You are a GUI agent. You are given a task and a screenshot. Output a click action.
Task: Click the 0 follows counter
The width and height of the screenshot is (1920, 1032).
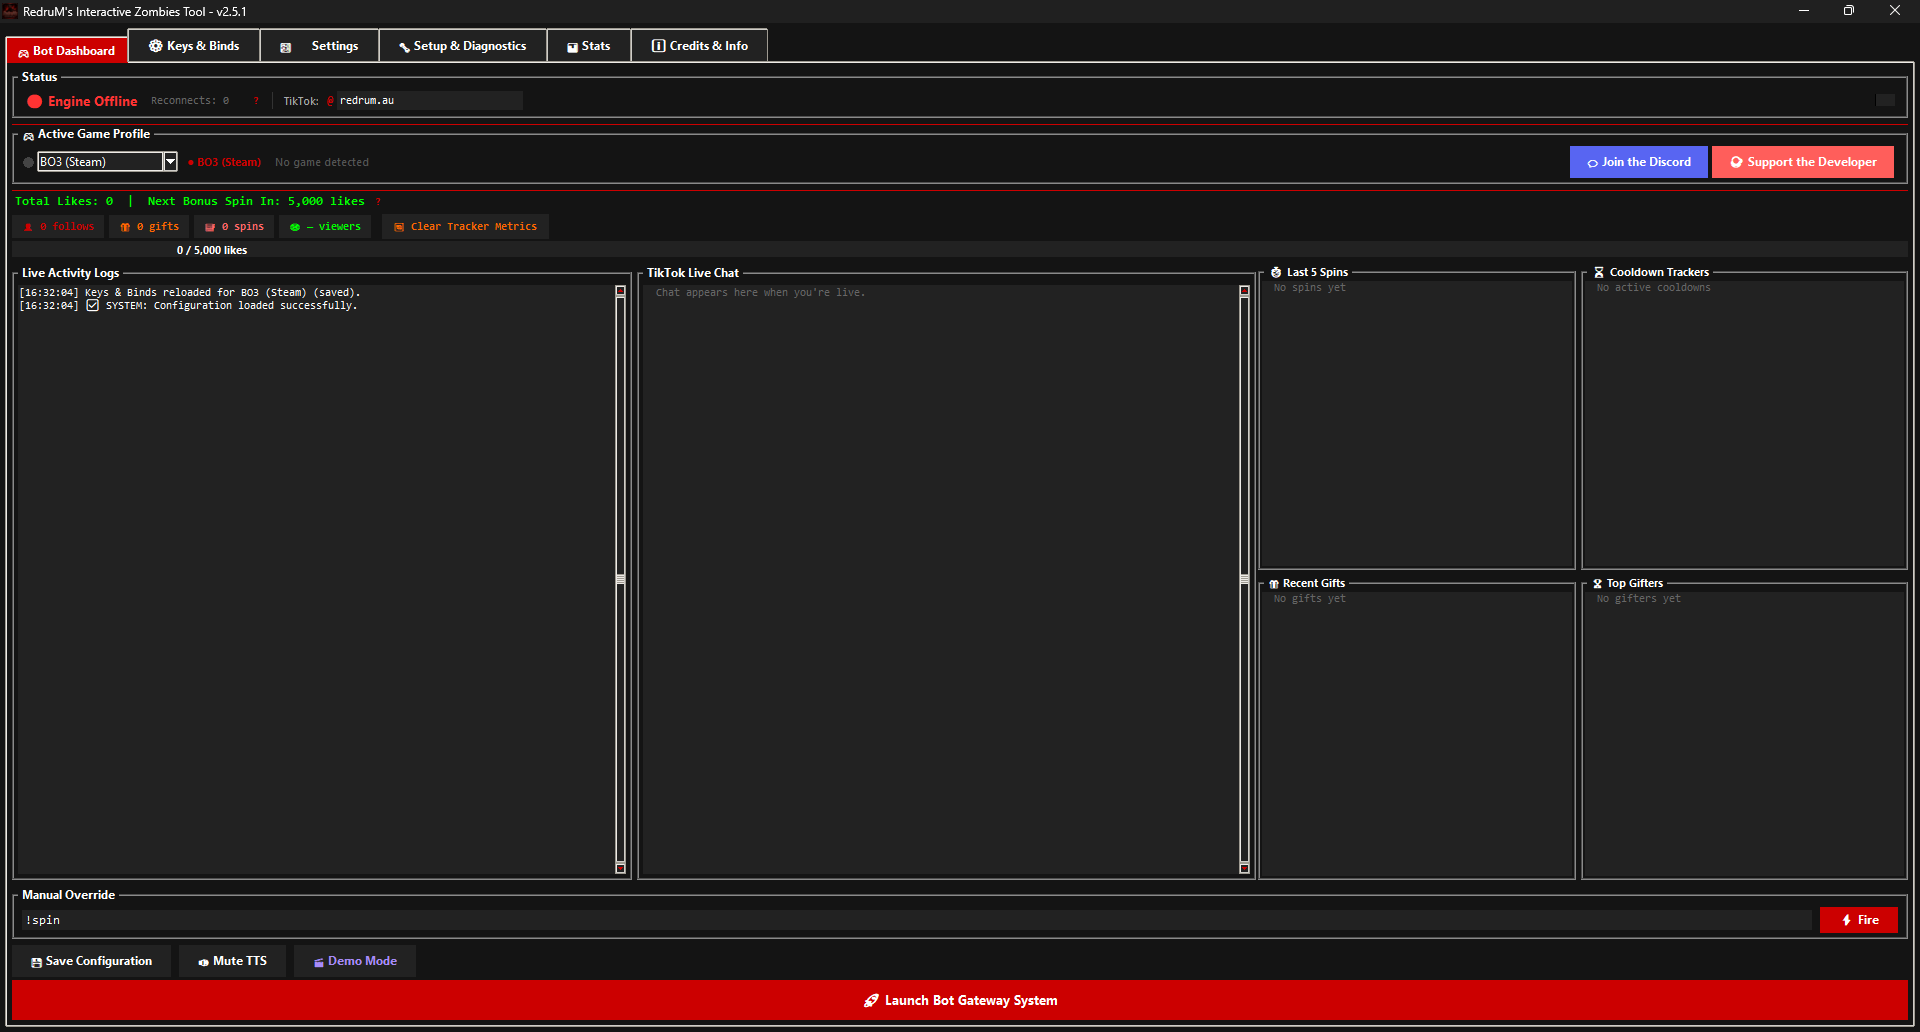point(59,227)
